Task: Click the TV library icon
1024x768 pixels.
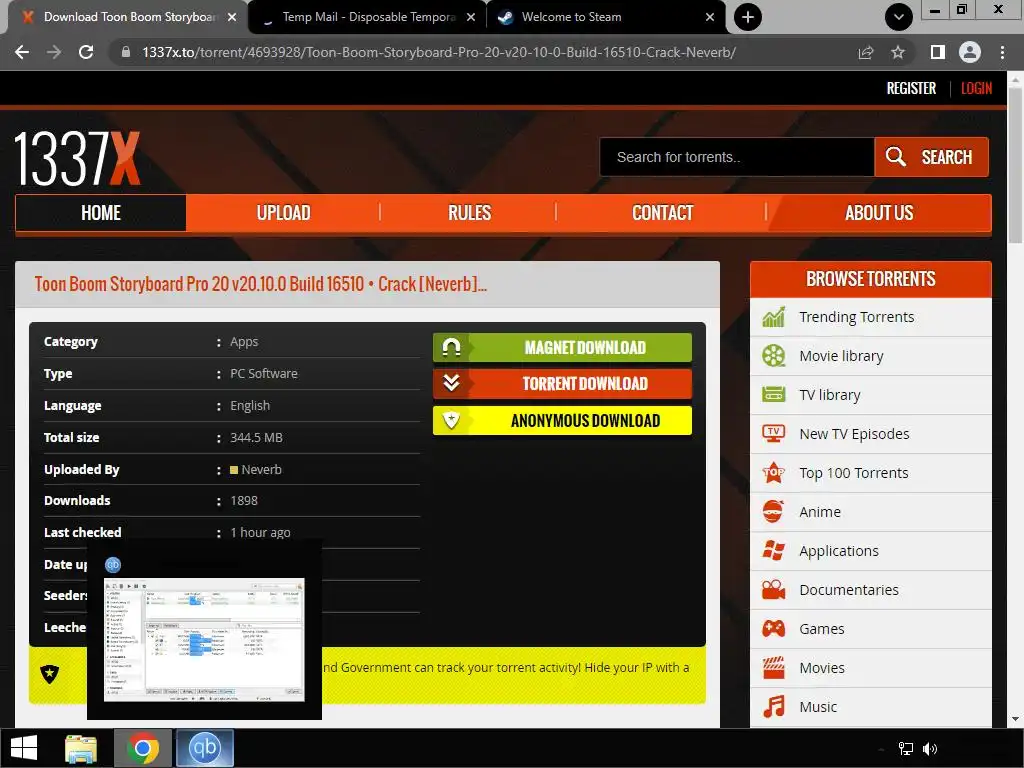Action: 774,394
